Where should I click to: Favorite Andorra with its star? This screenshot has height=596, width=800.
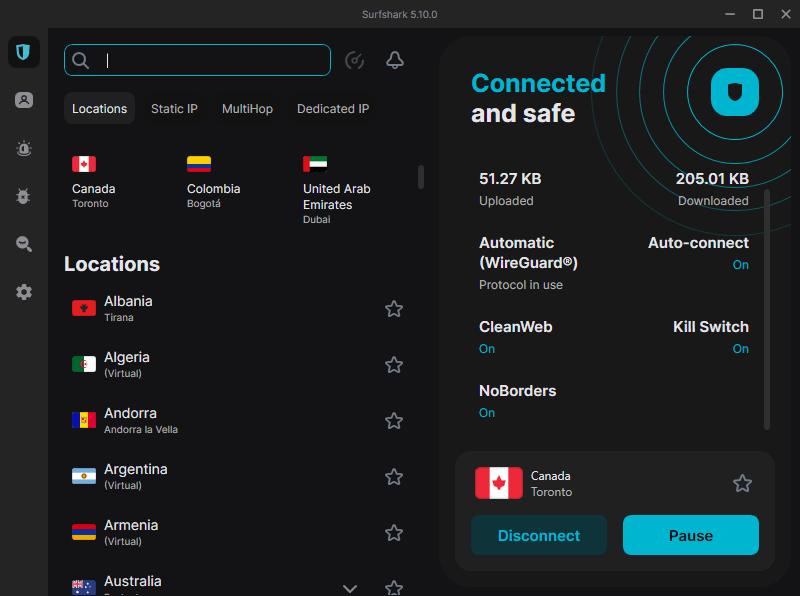394,421
